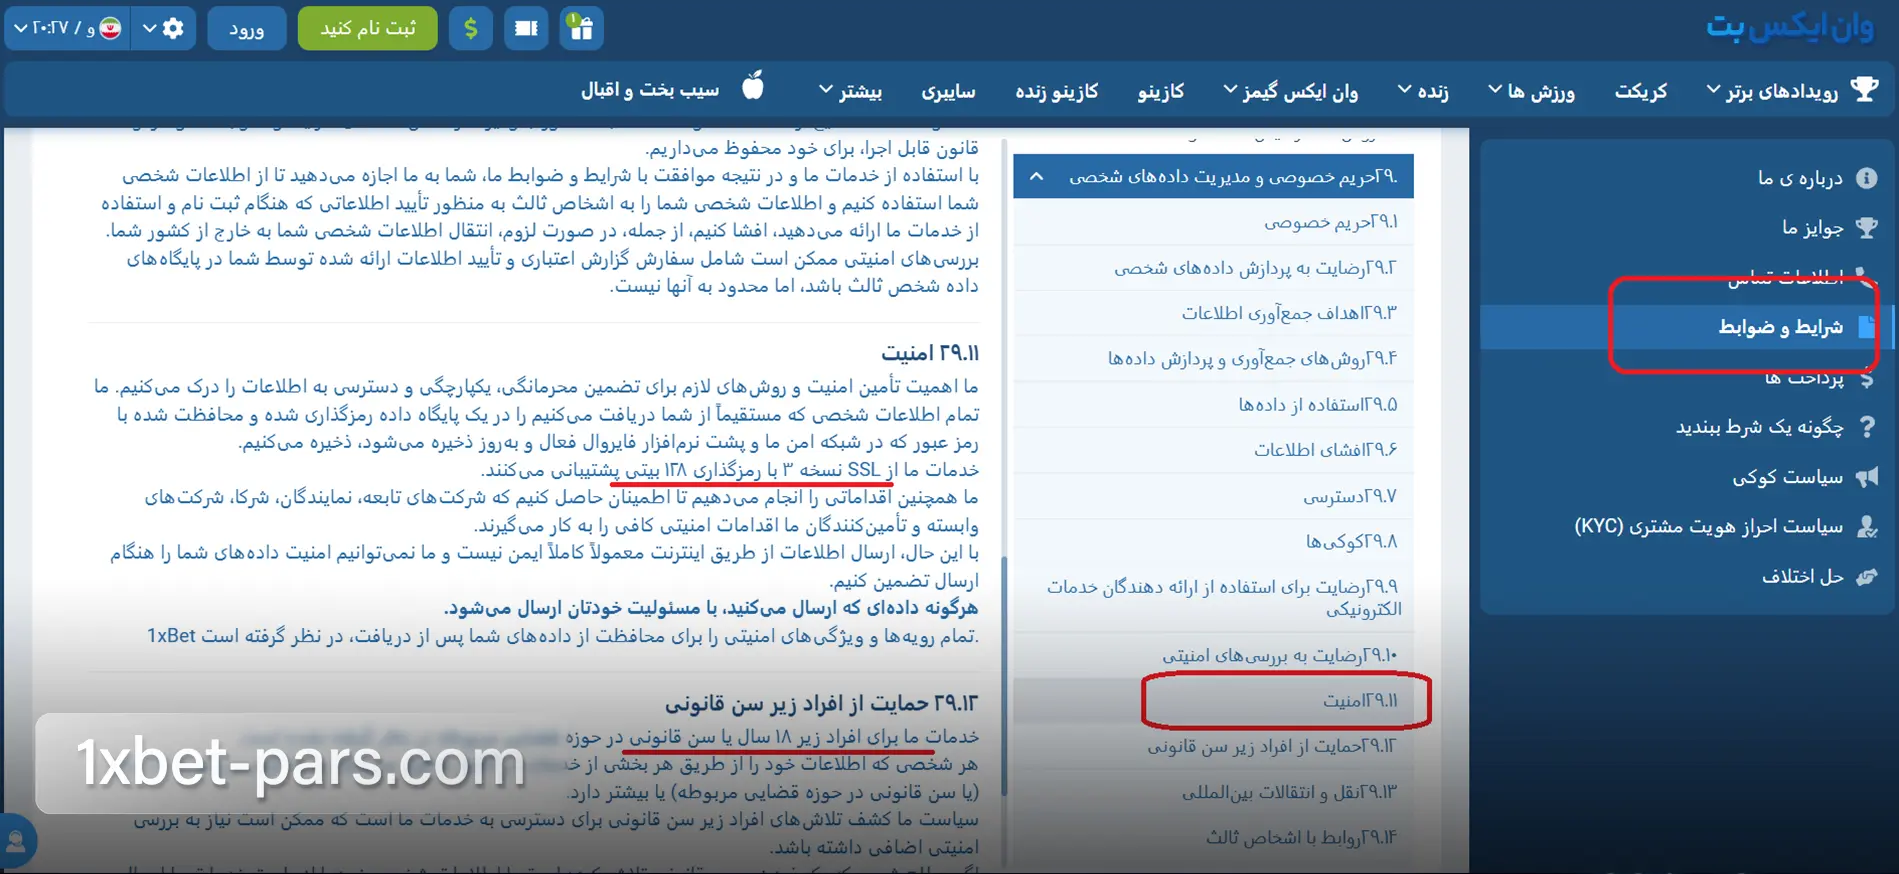Viewport: 1899px width, 874px height.
Task: Open سیاست احراز هویت مشتری (KYC) link
Action: pos(1708,526)
